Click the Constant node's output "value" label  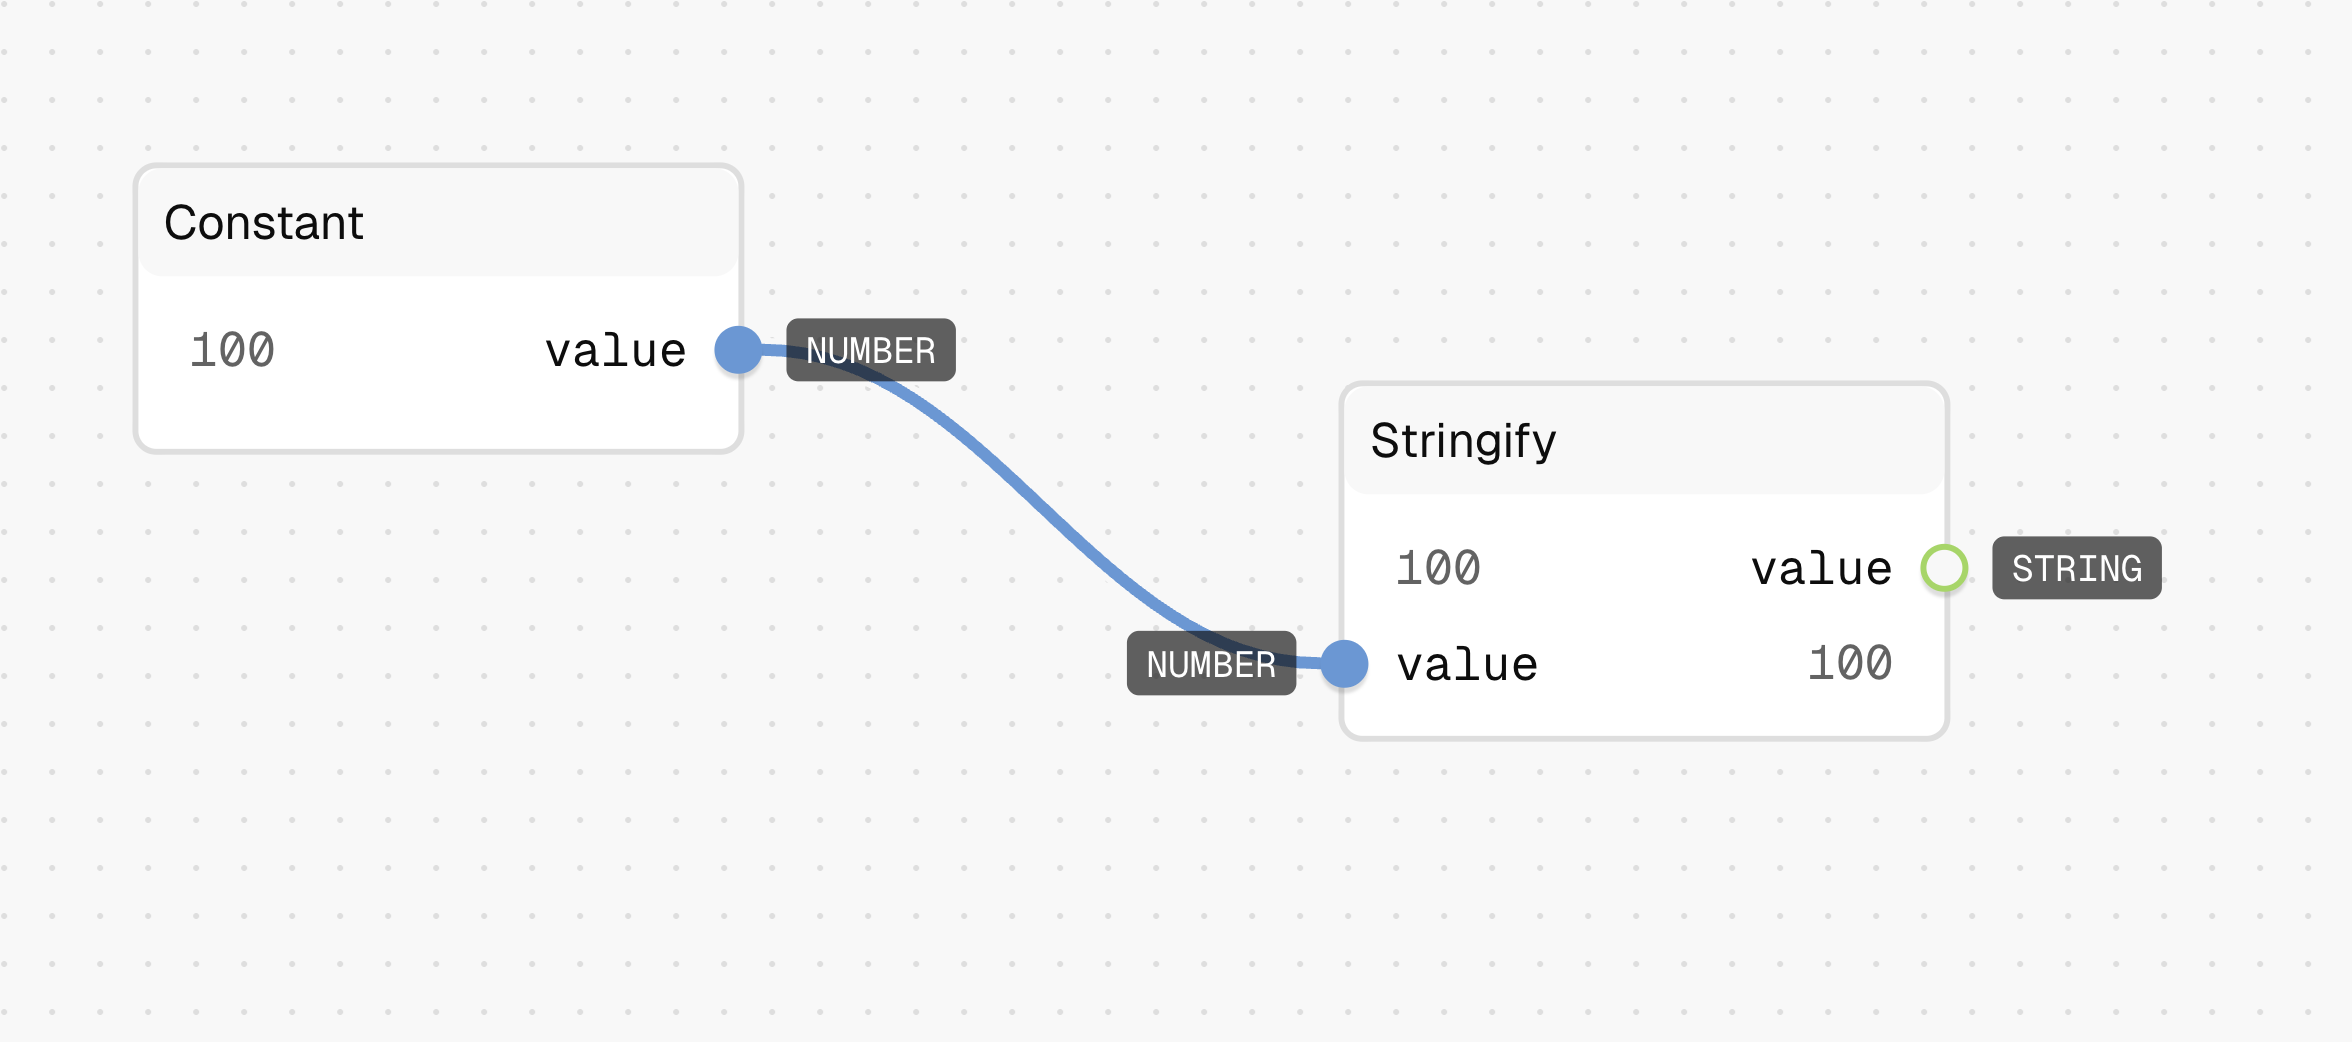point(615,351)
